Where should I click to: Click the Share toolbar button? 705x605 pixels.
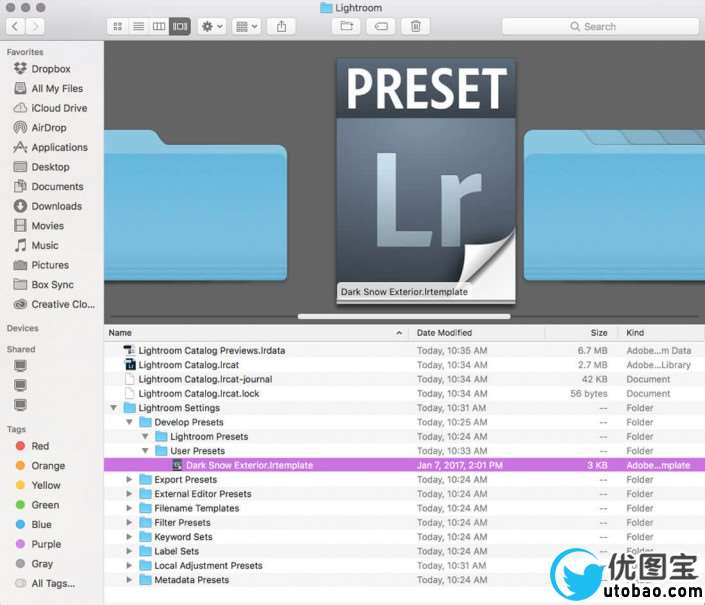pos(281,27)
